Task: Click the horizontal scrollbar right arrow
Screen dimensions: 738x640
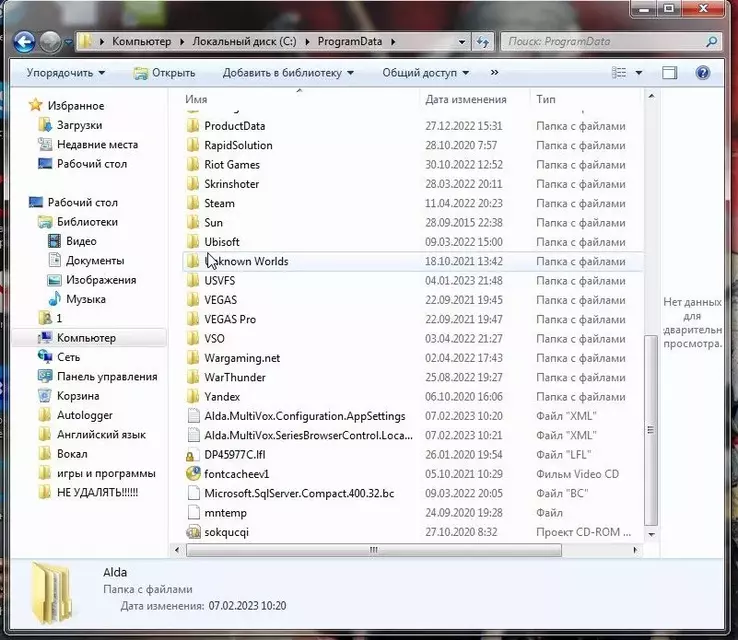Action: pyautogui.click(x=635, y=550)
